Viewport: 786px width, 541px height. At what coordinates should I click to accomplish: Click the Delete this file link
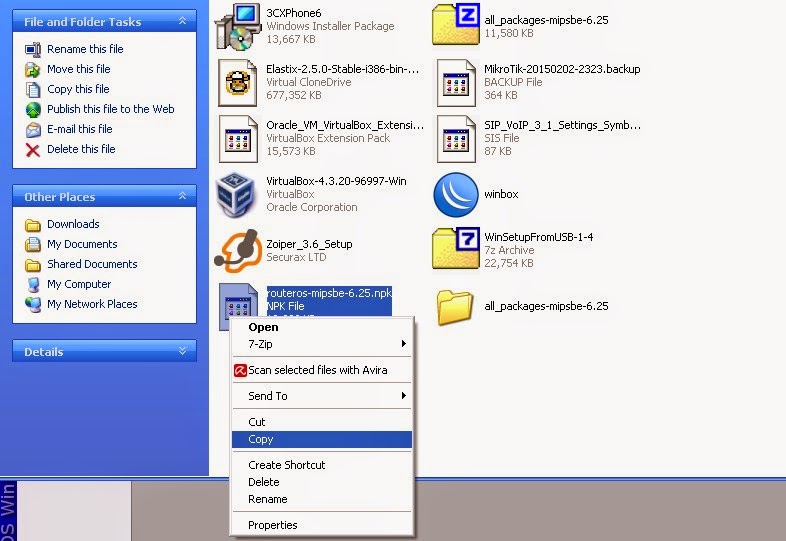click(81, 149)
